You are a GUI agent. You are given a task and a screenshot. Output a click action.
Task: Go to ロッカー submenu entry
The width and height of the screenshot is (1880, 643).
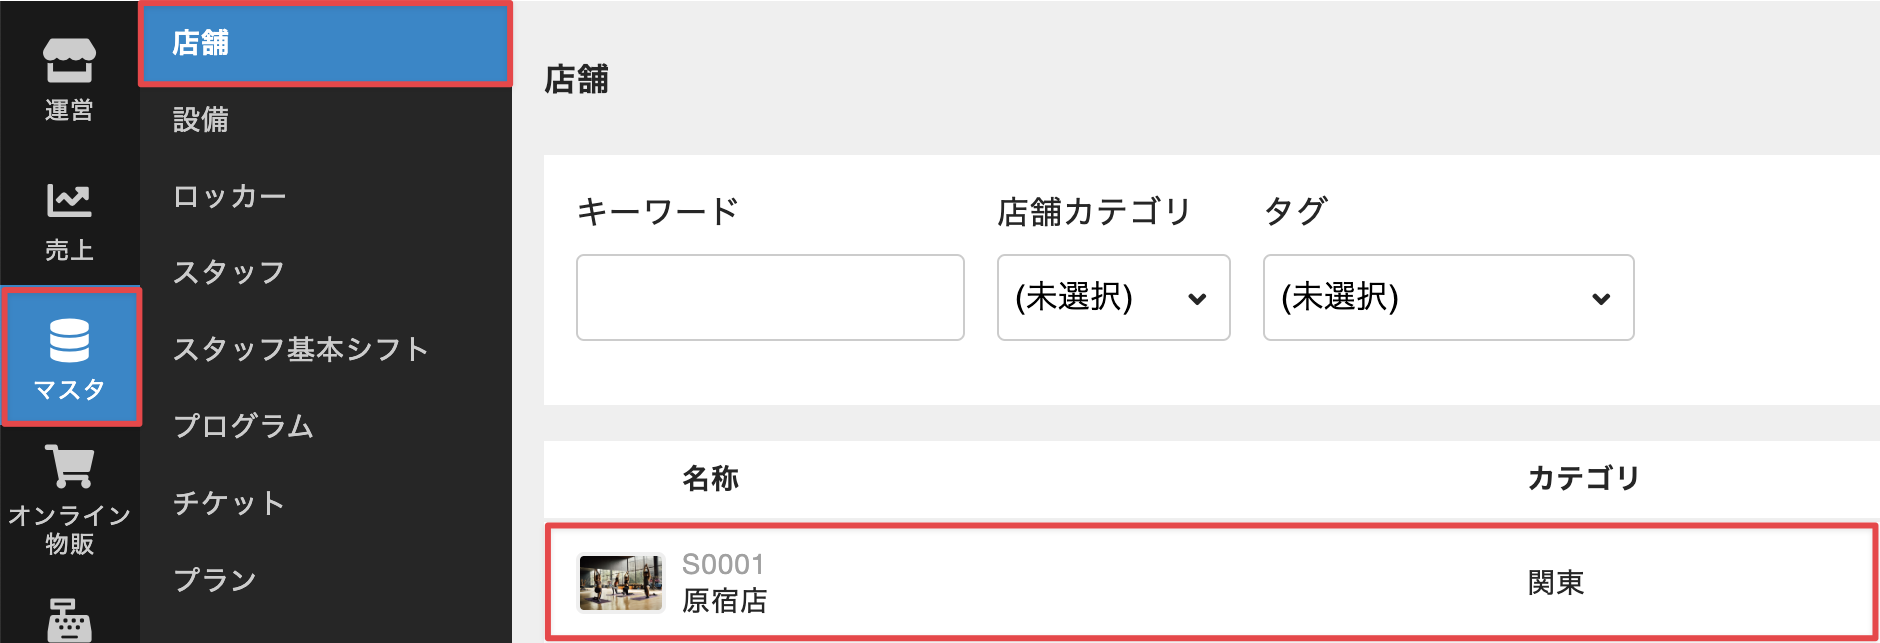point(230,196)
